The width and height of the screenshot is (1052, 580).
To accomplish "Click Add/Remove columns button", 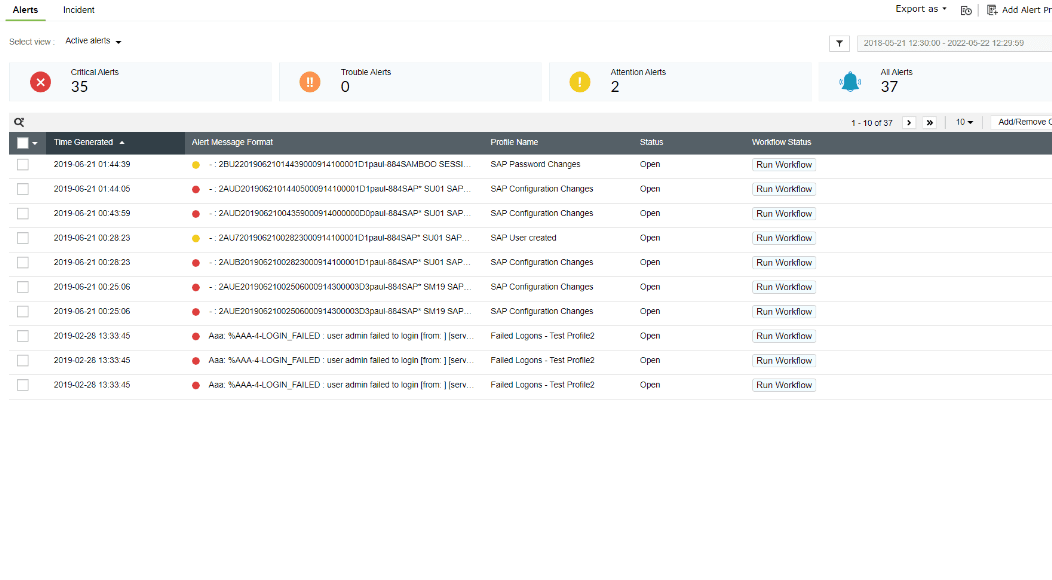I will coord(1022,122).
